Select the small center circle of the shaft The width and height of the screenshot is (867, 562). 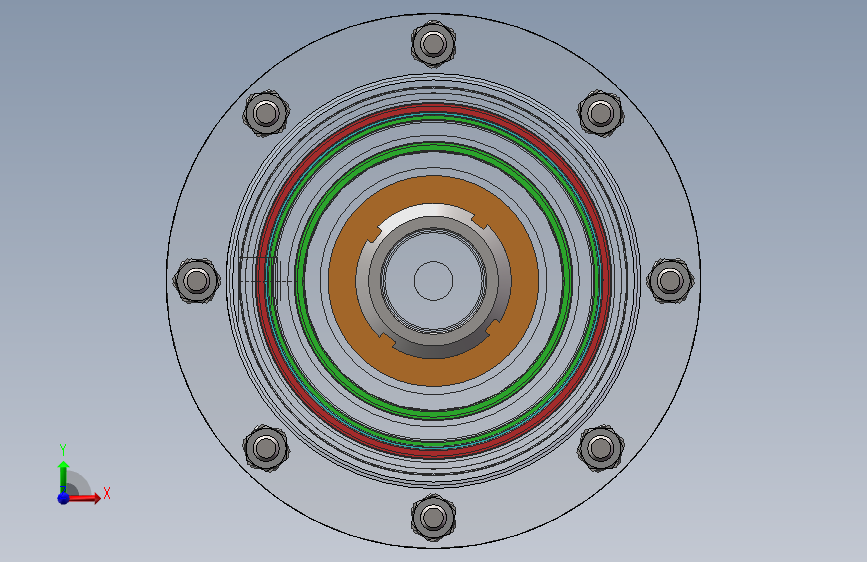pos(434,281)
